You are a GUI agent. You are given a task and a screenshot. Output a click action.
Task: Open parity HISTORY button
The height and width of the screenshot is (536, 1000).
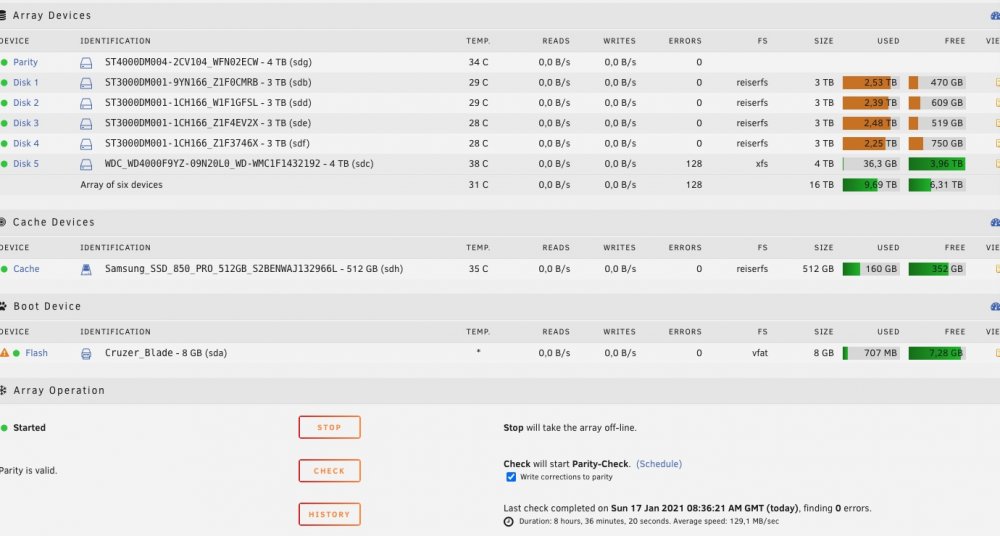329,514
